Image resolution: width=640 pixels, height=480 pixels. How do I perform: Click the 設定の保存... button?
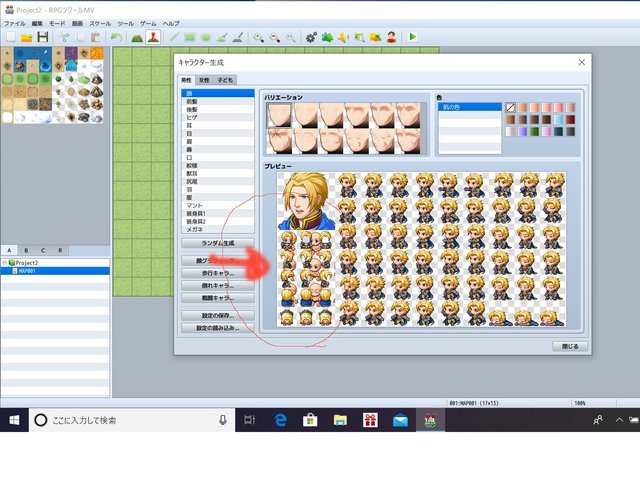(x=218, y=316)
